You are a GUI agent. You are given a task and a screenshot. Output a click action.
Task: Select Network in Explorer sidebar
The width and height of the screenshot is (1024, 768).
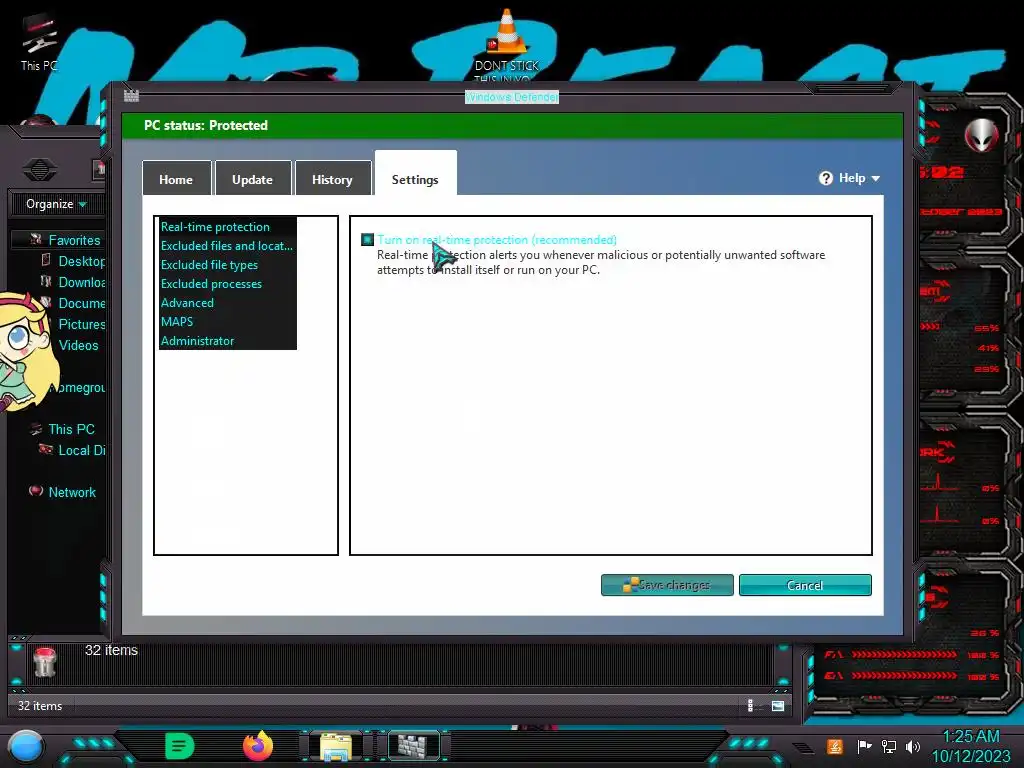coord(72,492)
